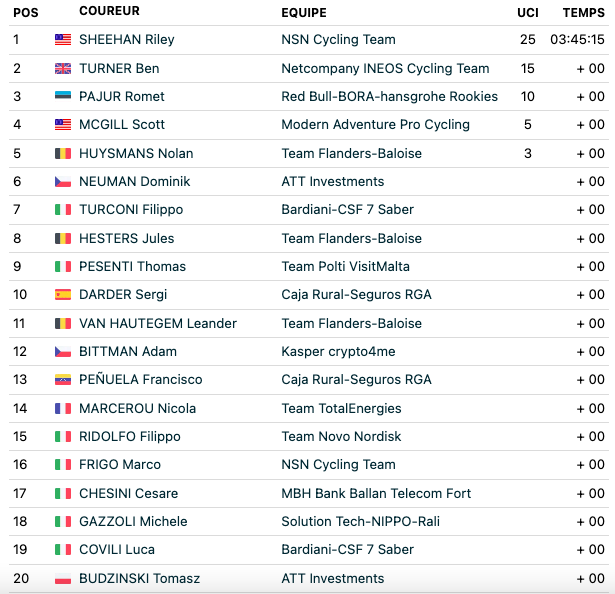
Task: Click the Belgian flag beside HUYSMANS Nolan
Action: point(63,153)
